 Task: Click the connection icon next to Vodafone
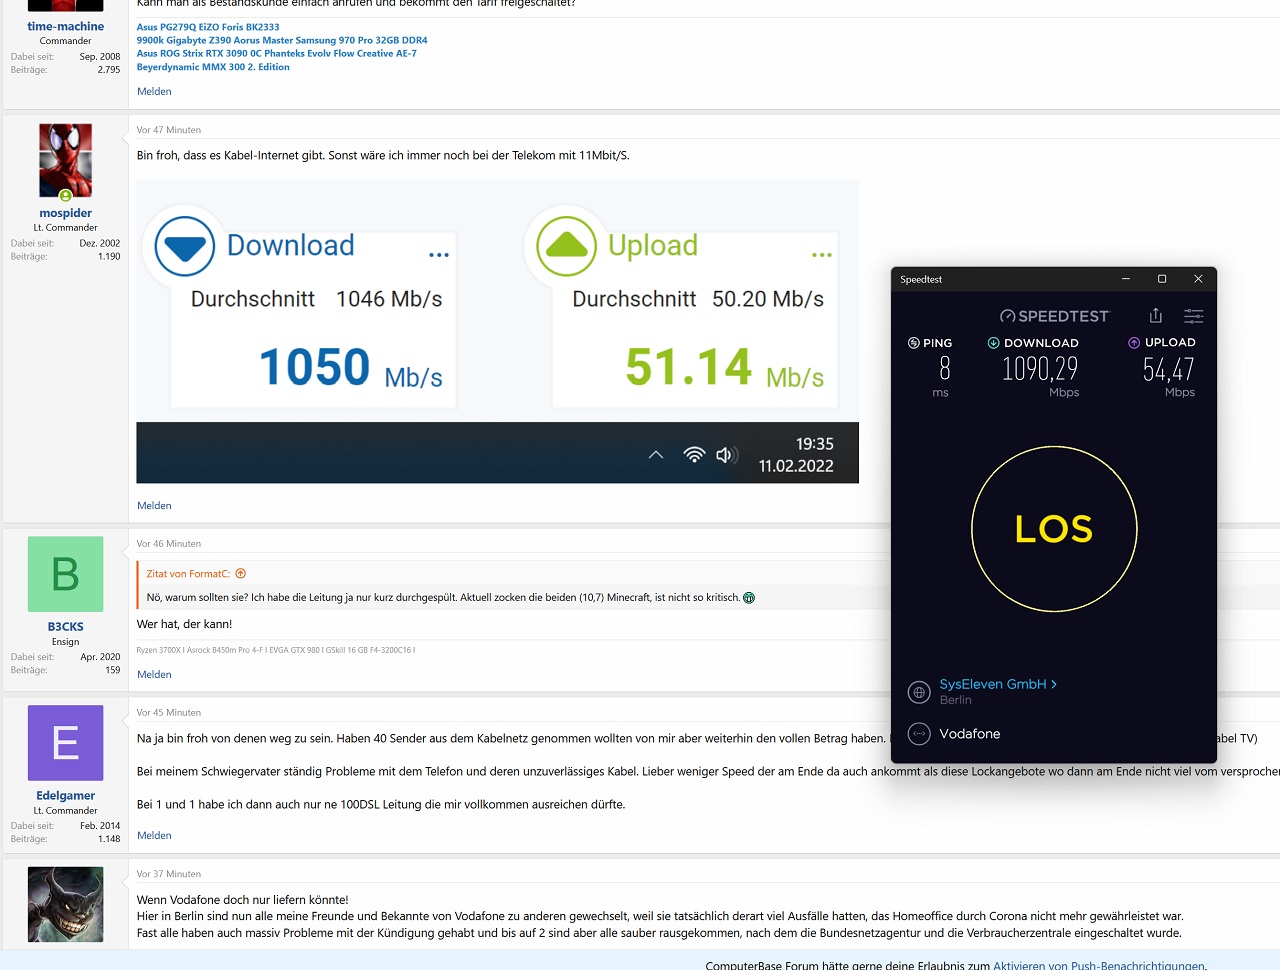[919, 734]
